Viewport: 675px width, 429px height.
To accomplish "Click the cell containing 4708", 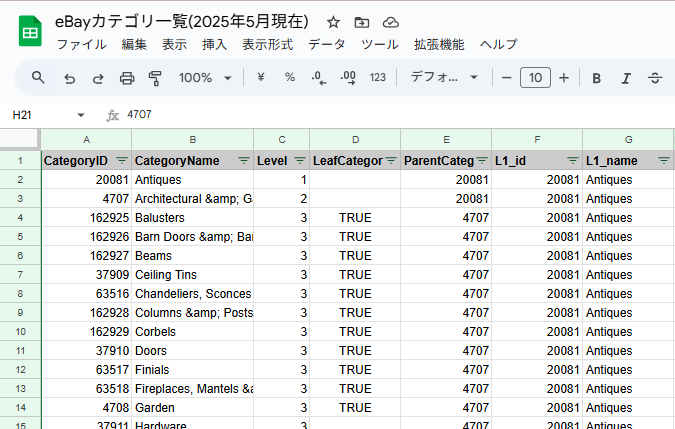I will pos(87,407).
